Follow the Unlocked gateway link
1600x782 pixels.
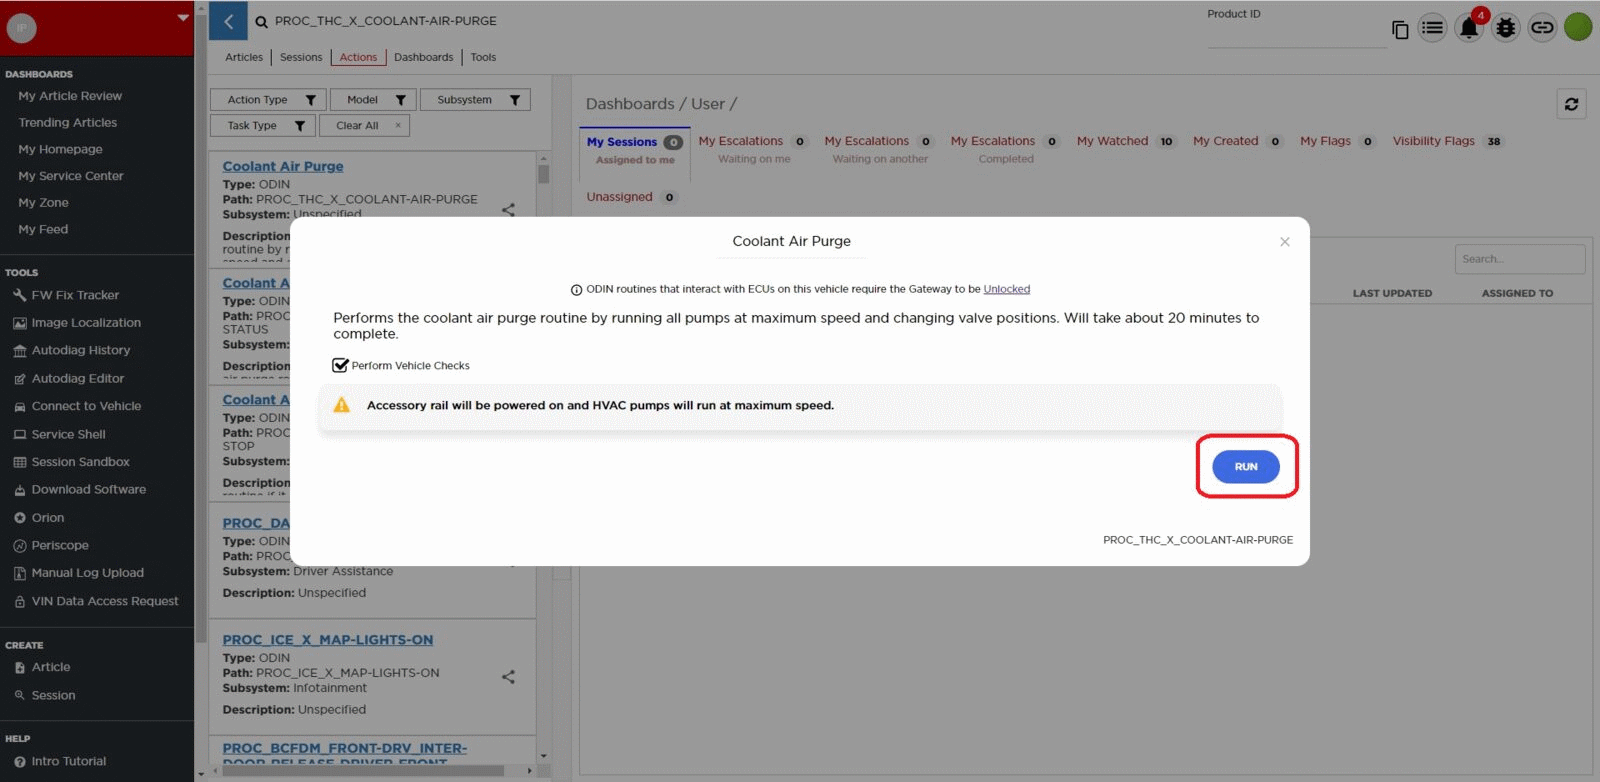click(x=1006, y=289)
